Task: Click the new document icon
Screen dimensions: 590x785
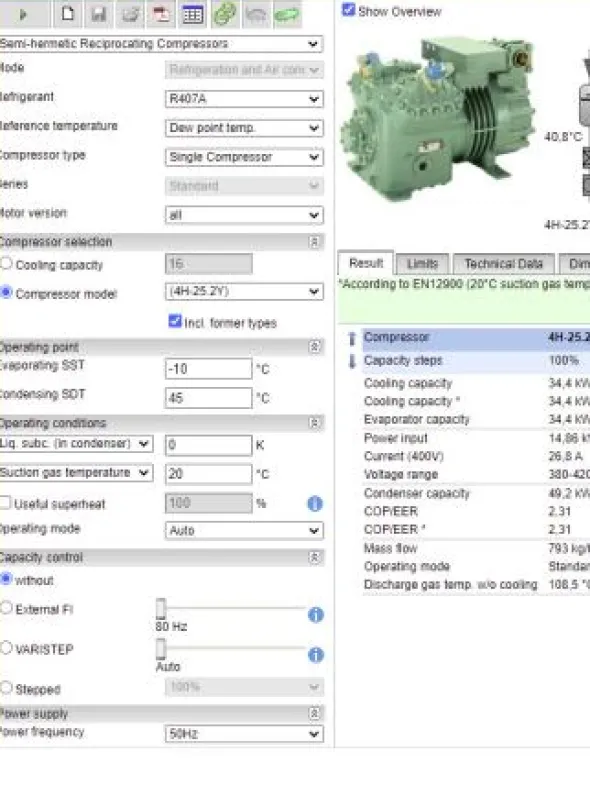Action: pyautogui.click(x=68, y=14)
